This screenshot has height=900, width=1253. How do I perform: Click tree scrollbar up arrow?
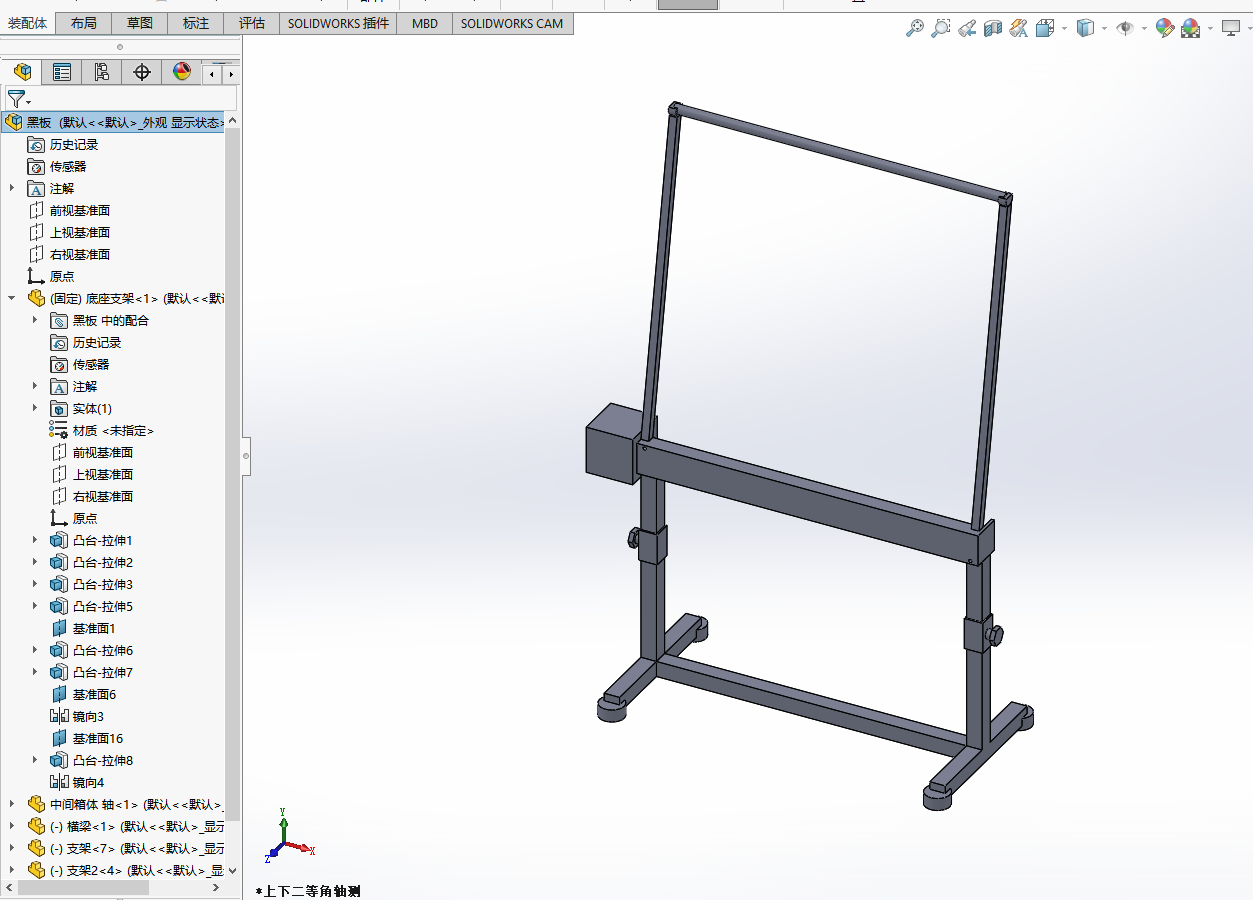(233, 121)
